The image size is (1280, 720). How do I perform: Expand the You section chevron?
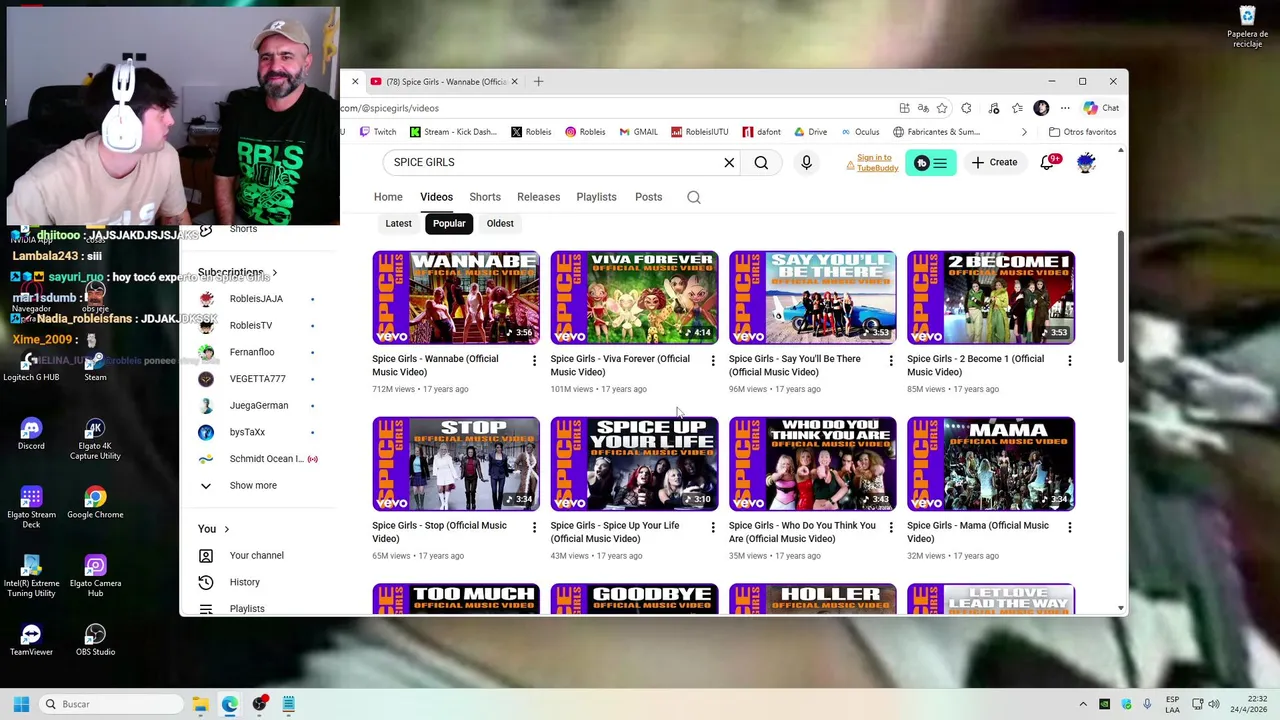coord(227,529)
